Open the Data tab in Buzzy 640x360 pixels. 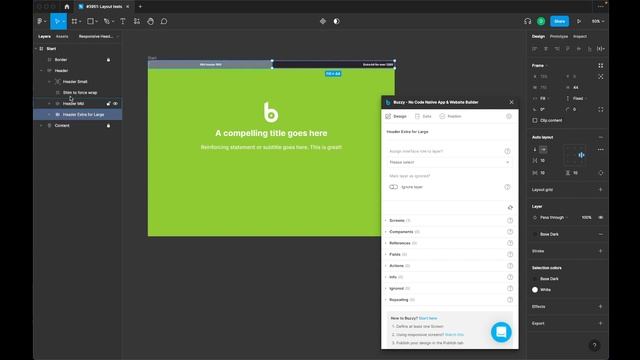pyautogui.click(x=423, y=116)
